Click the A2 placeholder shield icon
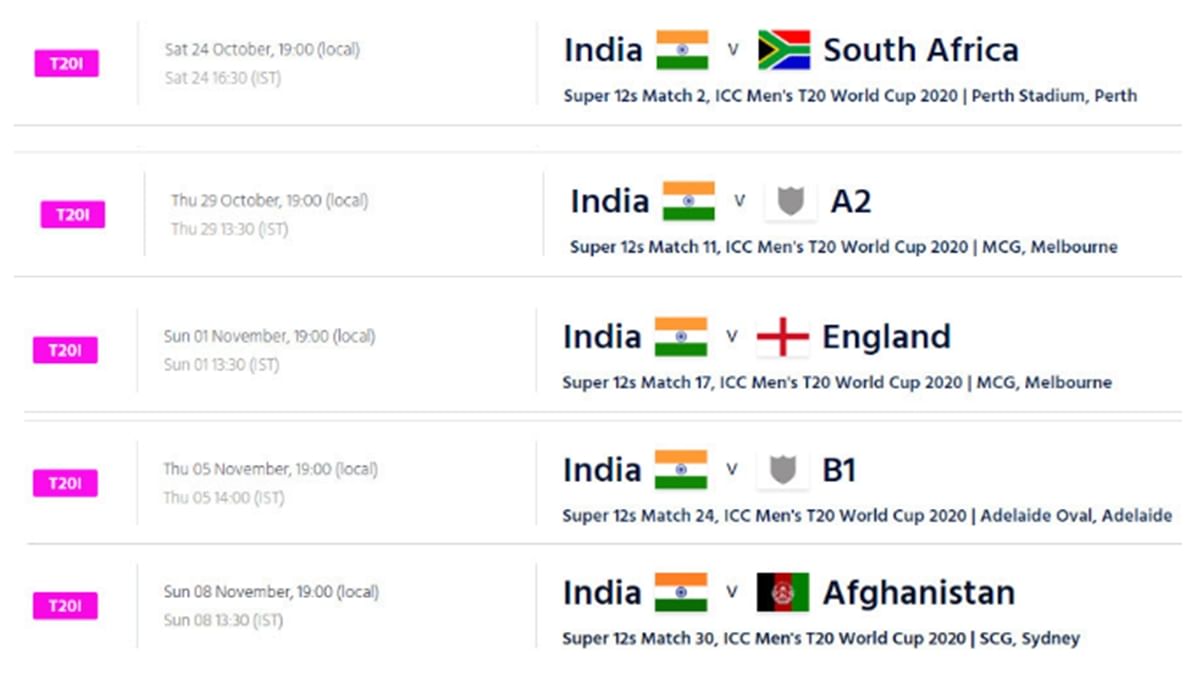This screenshot has height=698, width=1200. (x=790, y=201)
